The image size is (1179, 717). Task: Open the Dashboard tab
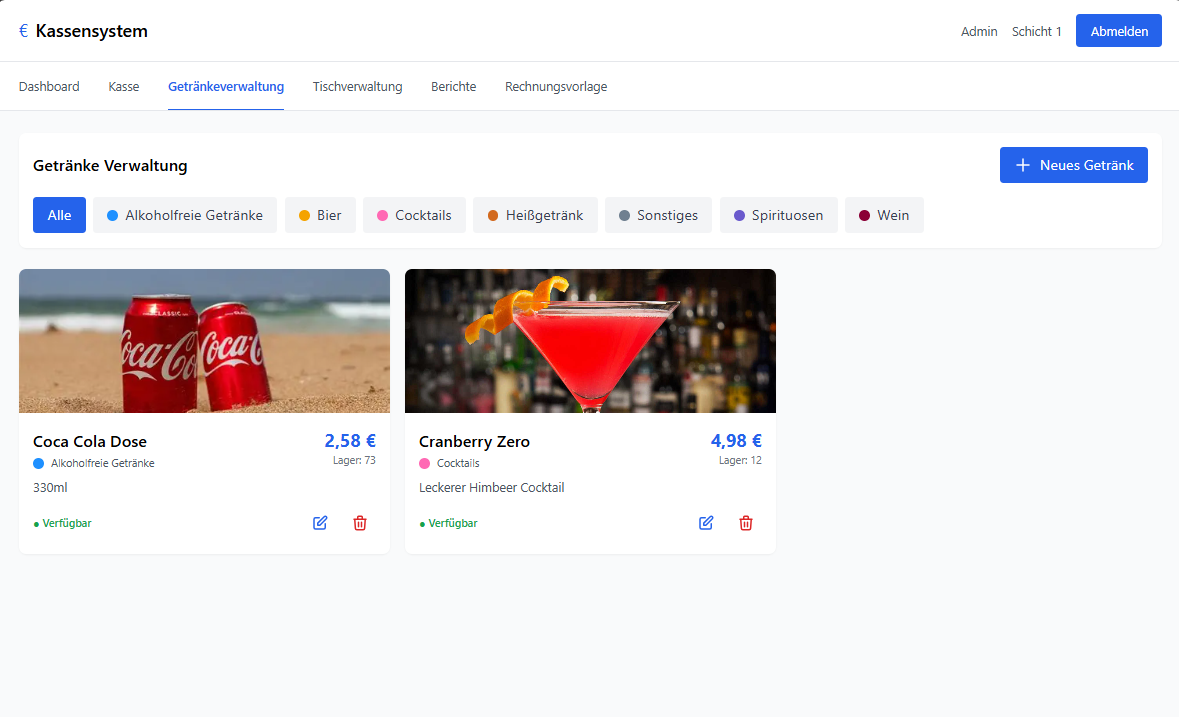(49, 86)
